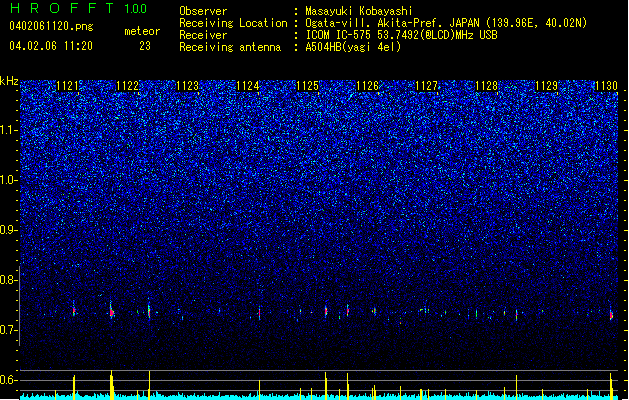The height and width of the screenshot is (400, 629).
Task: Click the kHz axis unit label
Action: pos(9,81)
